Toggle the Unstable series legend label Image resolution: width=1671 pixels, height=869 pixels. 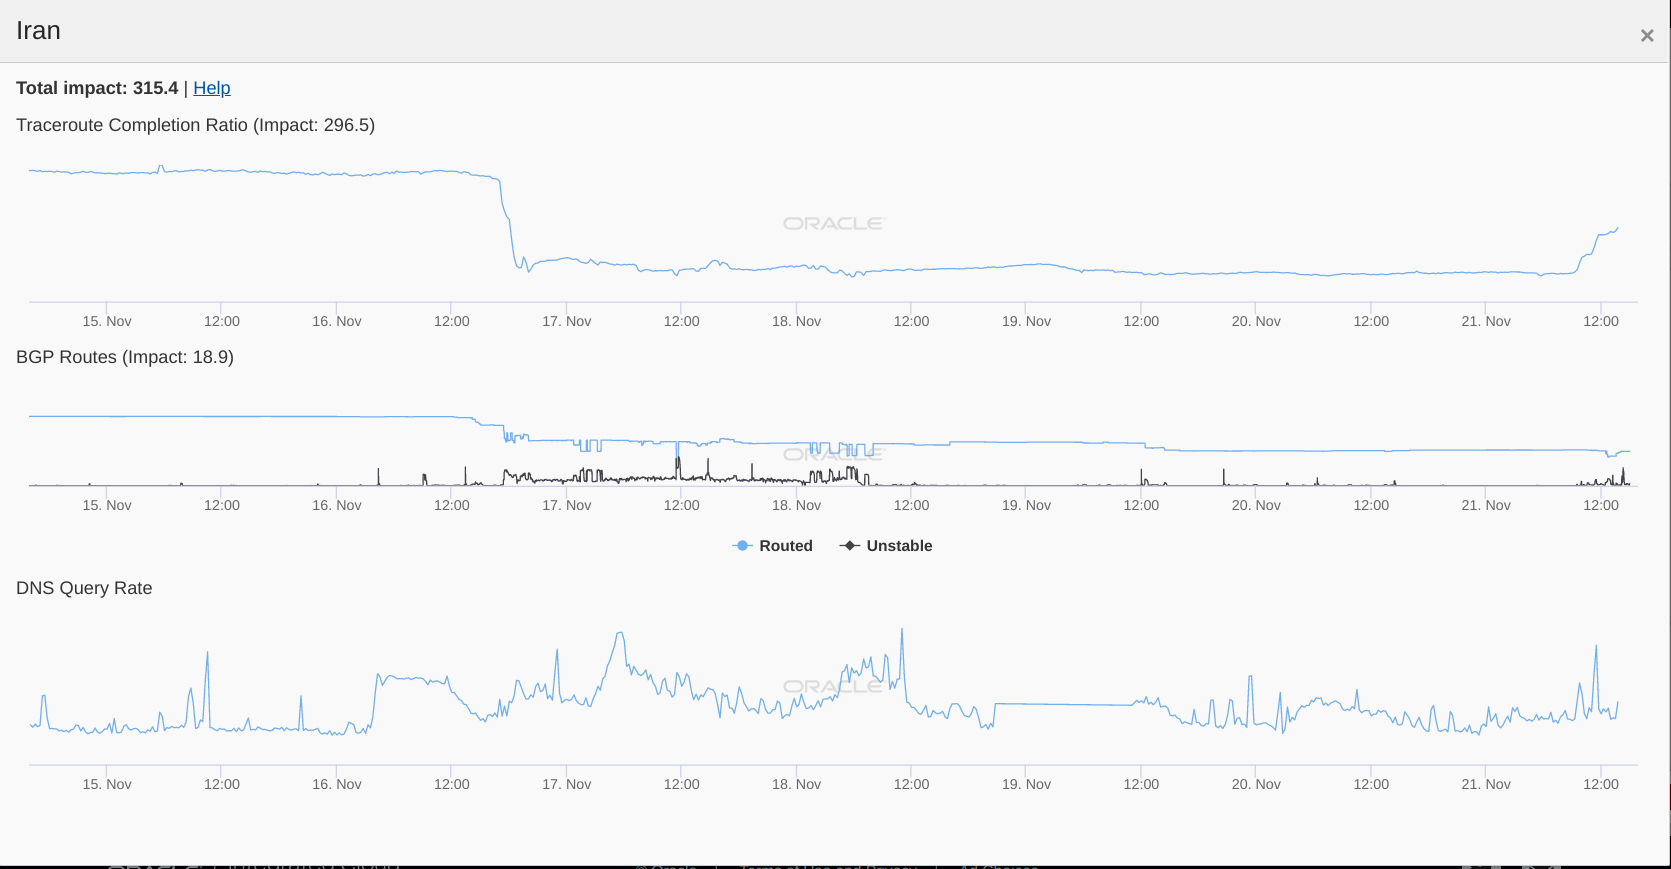click(899, 546)
